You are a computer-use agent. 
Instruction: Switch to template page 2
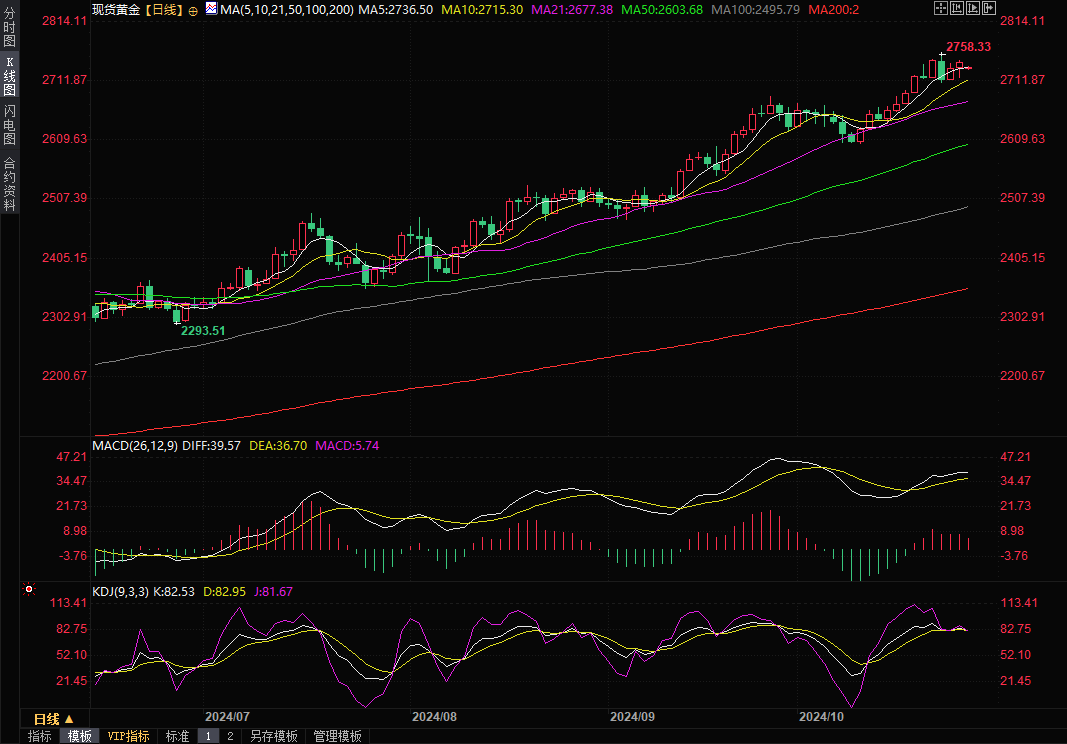(230, 736)
